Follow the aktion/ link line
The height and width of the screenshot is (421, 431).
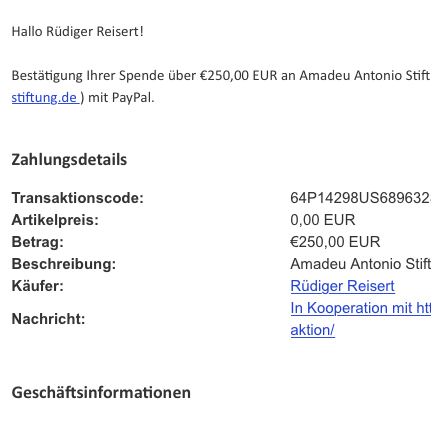coord(313,330)
